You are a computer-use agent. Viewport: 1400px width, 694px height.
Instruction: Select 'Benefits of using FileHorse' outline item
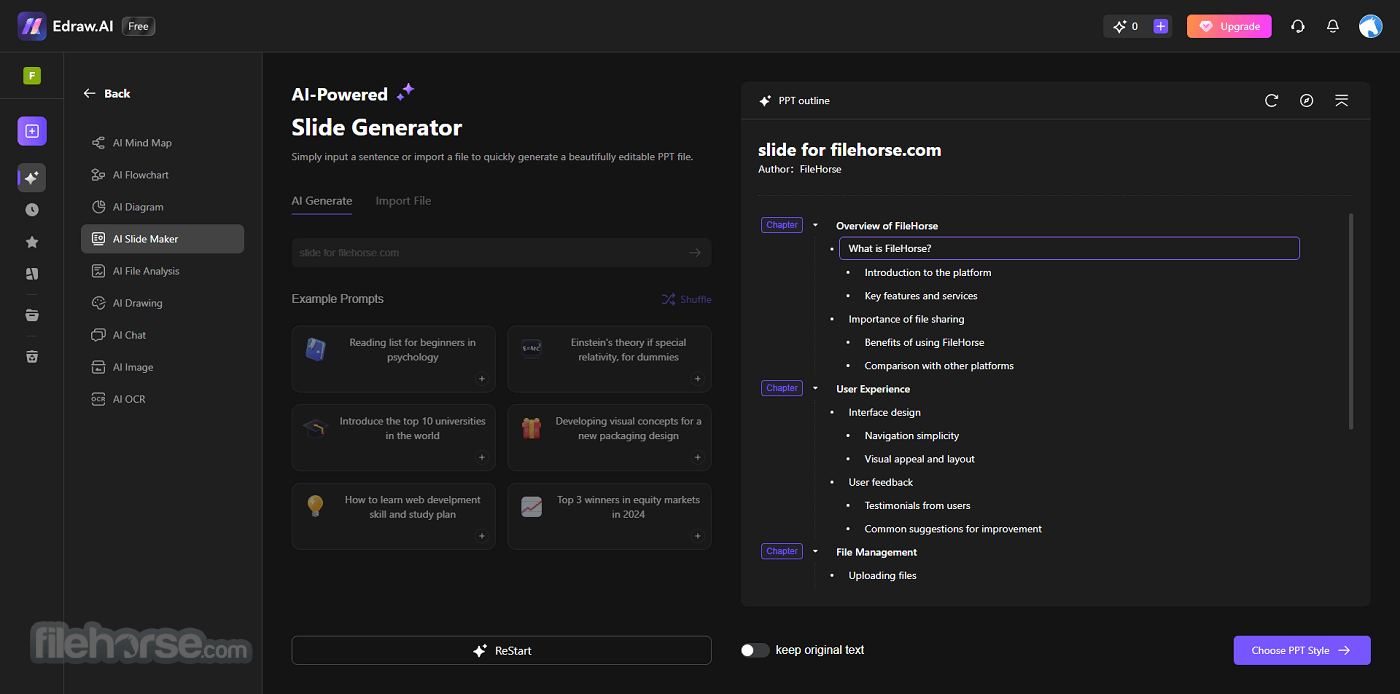pyautogui.click(x=924, y=342)
